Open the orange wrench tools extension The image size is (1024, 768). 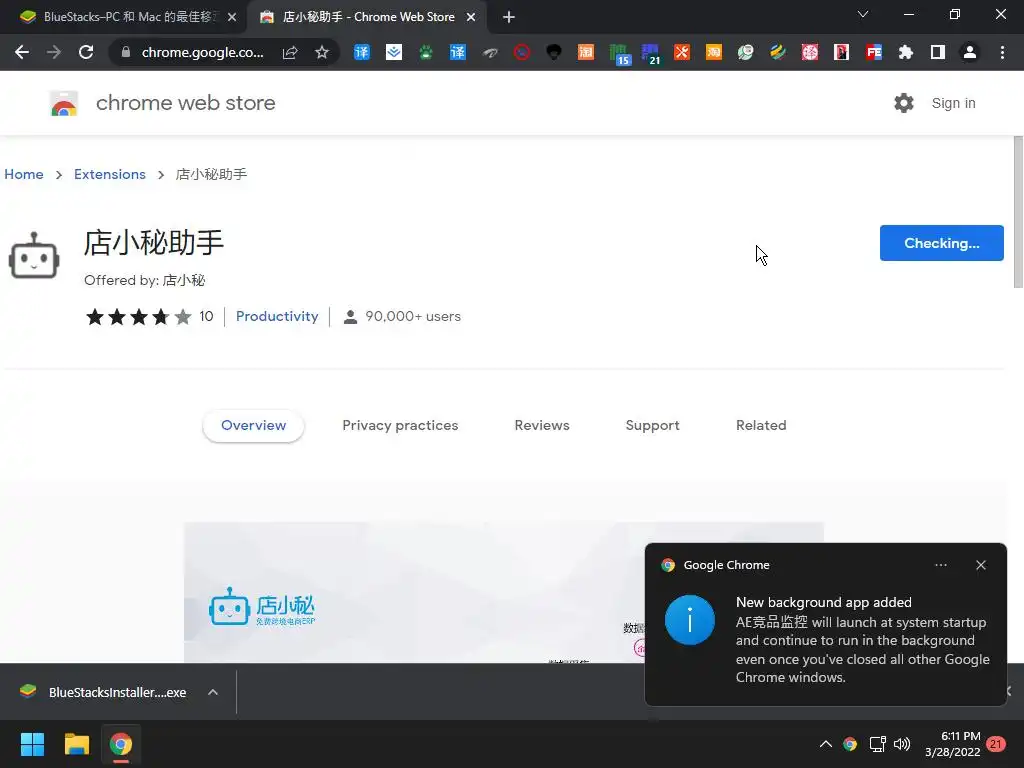pos(682,52)
